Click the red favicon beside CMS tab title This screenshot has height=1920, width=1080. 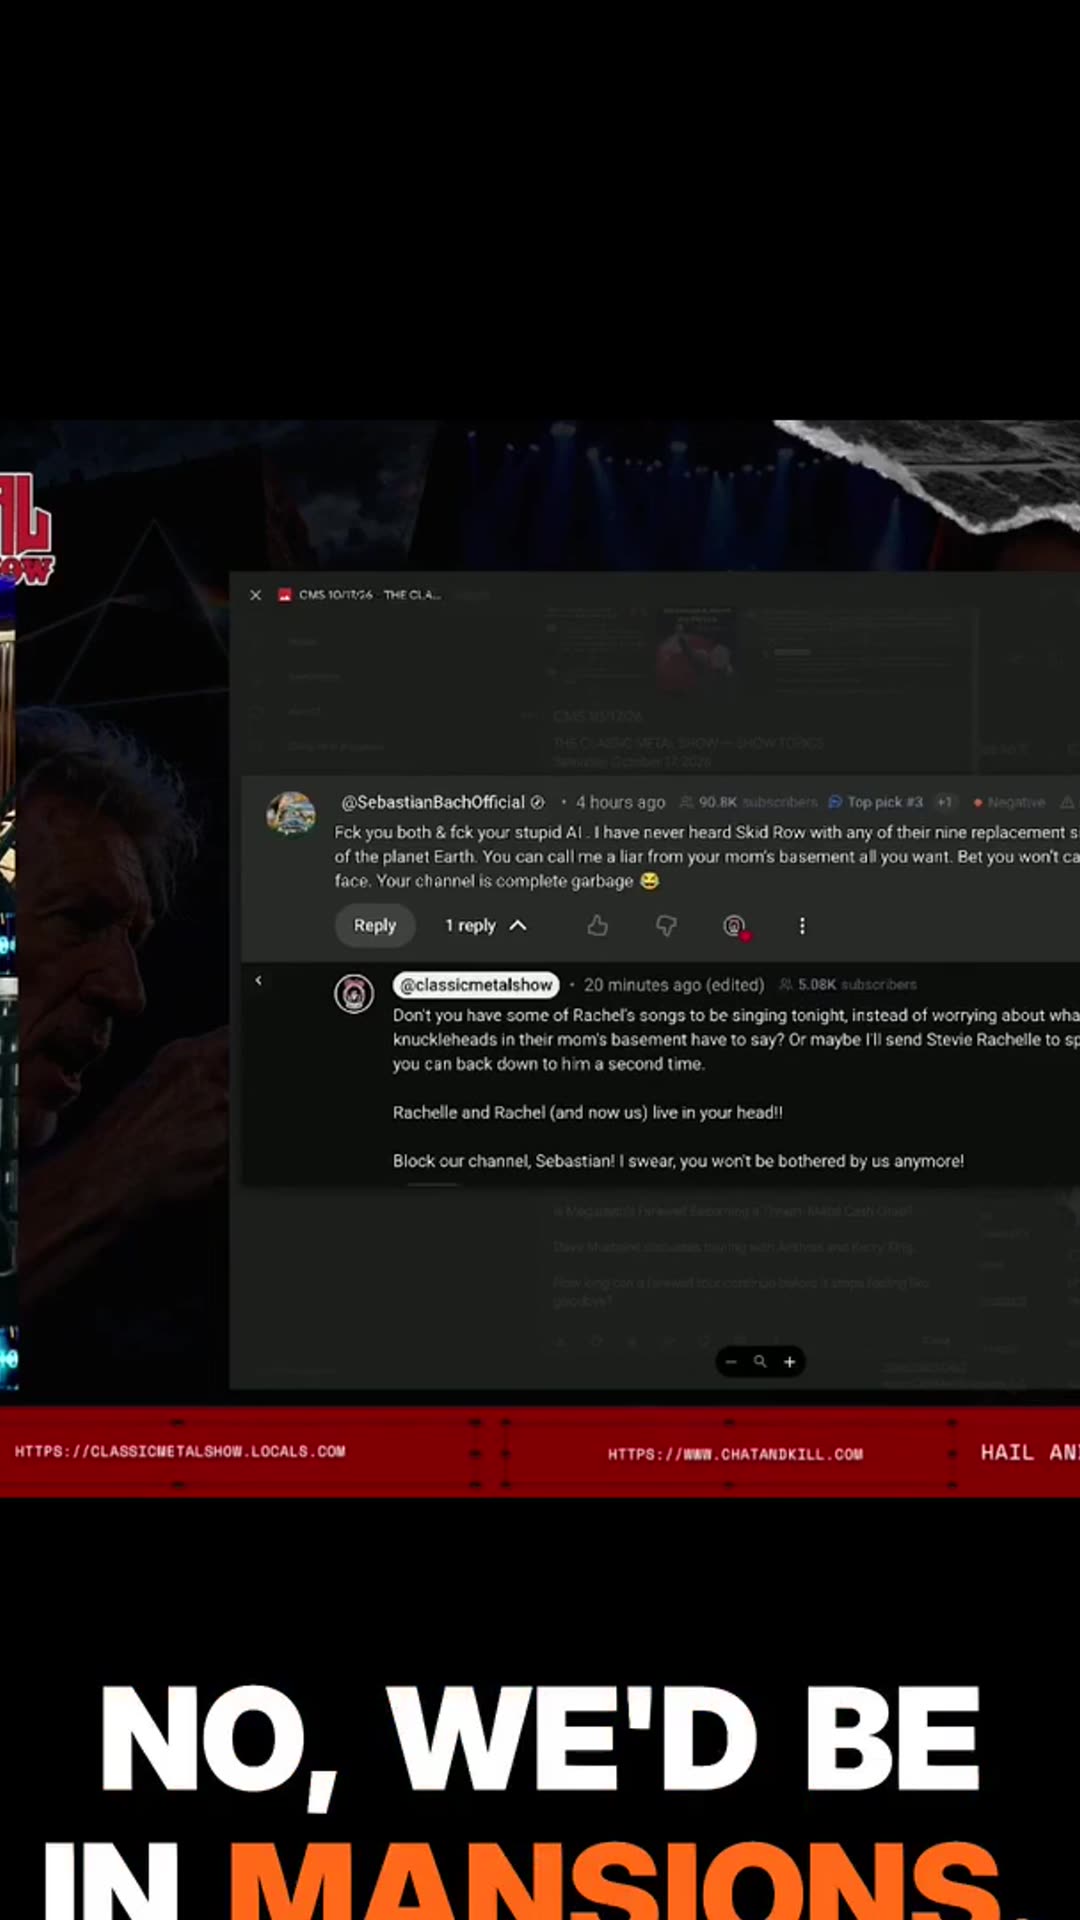click(x=285, y=595)
